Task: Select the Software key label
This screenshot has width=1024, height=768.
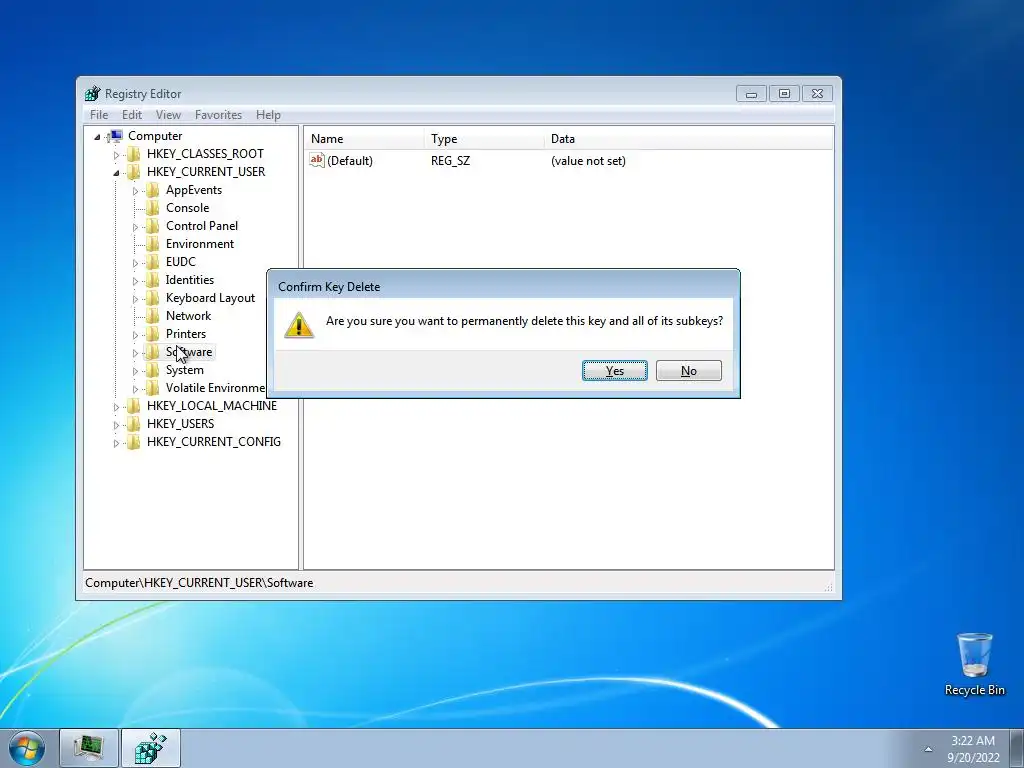Action: [x=189, y=352]
